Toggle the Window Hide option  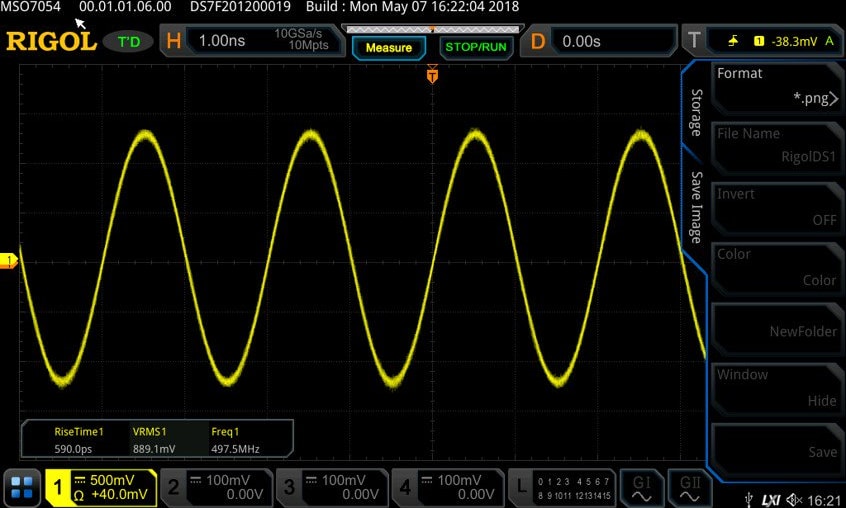pos(776,388)
